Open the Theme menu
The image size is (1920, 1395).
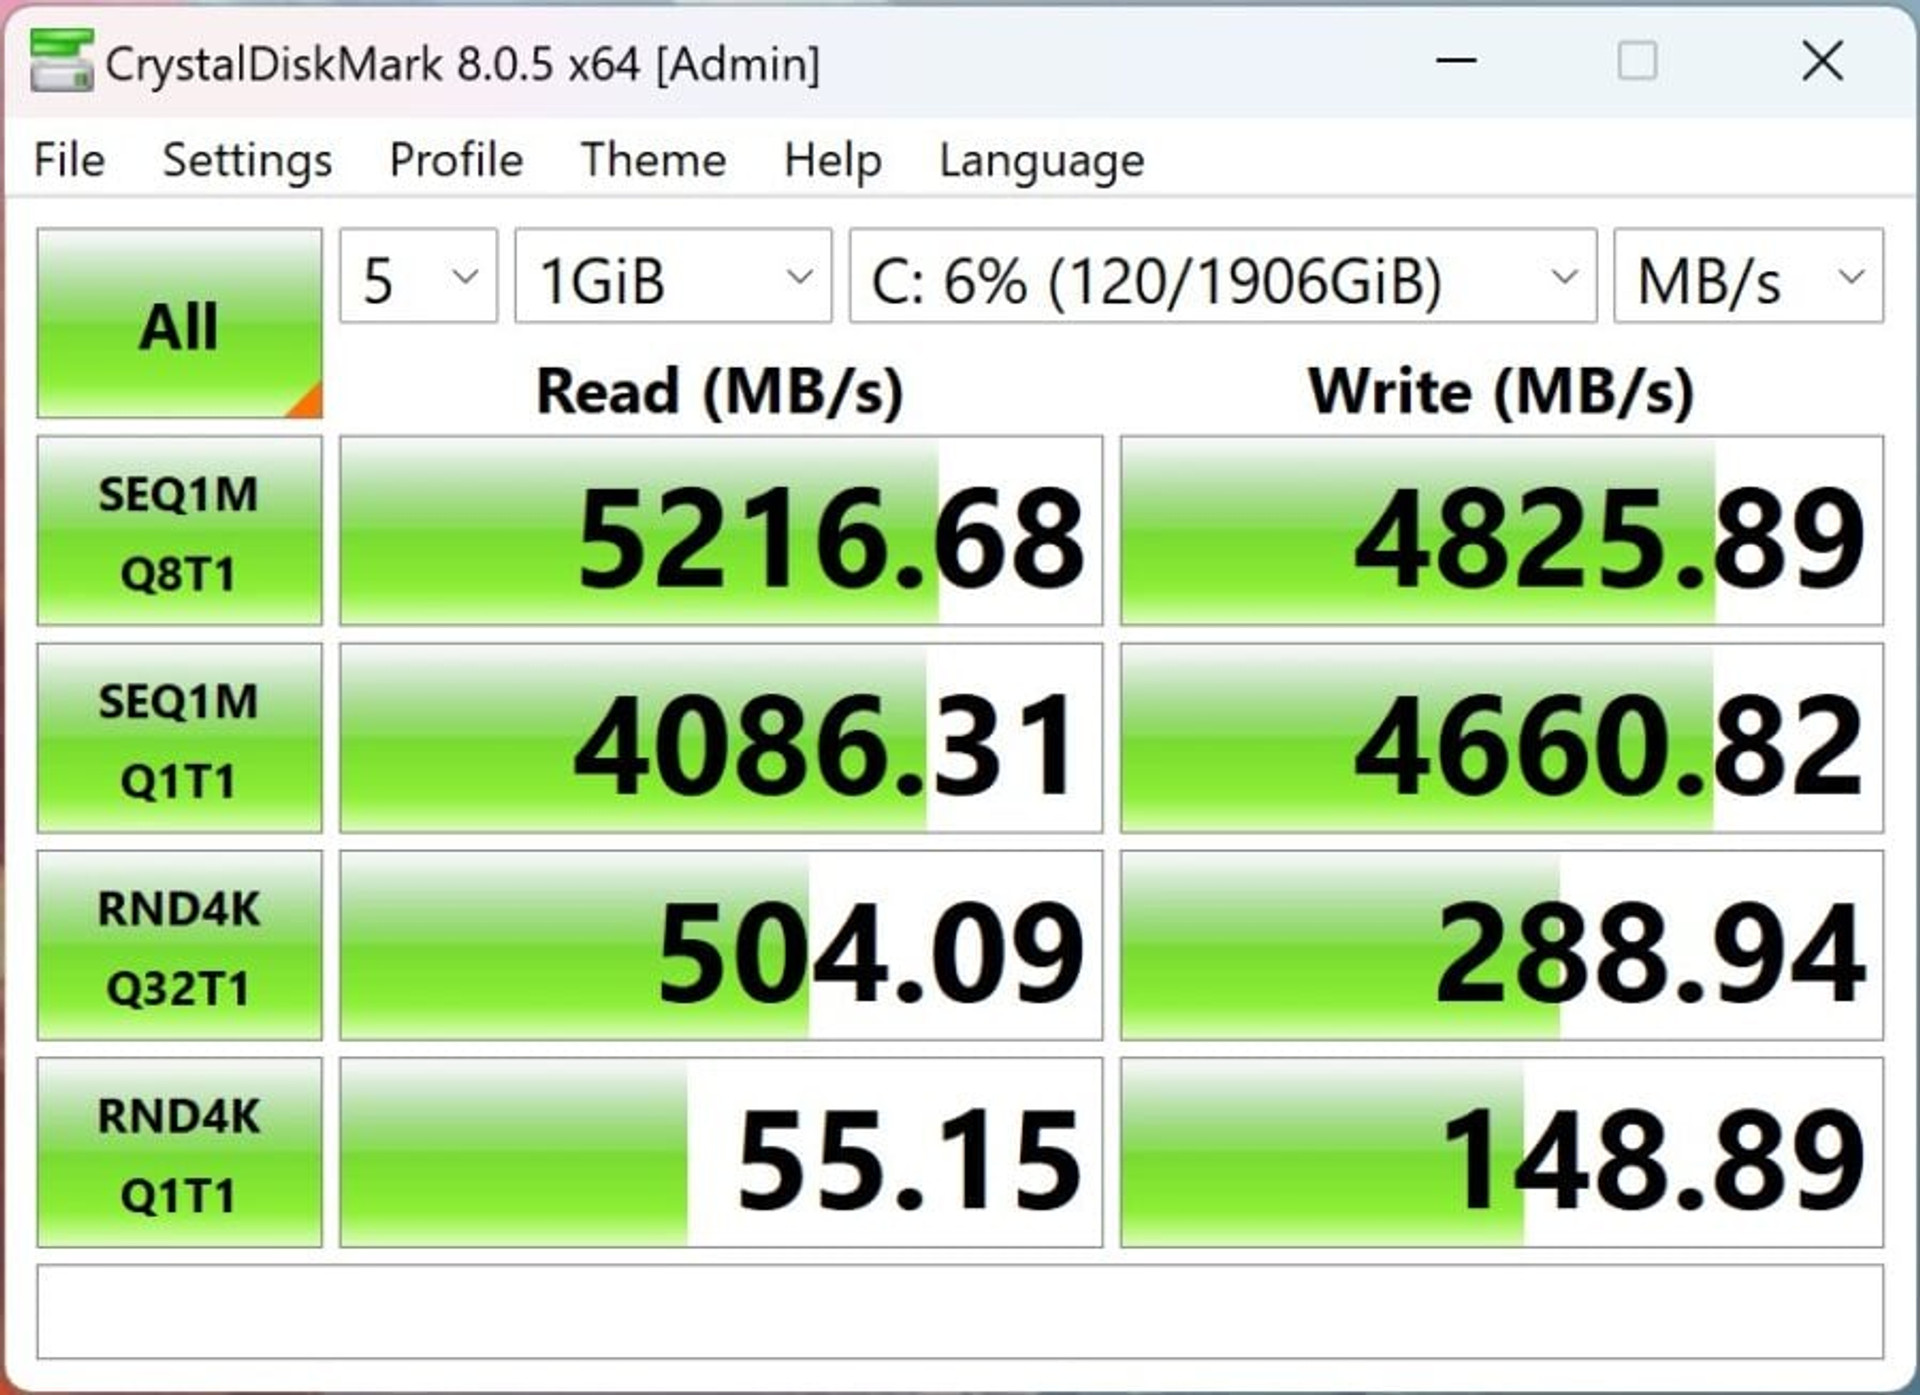click(x=653, y=160)
